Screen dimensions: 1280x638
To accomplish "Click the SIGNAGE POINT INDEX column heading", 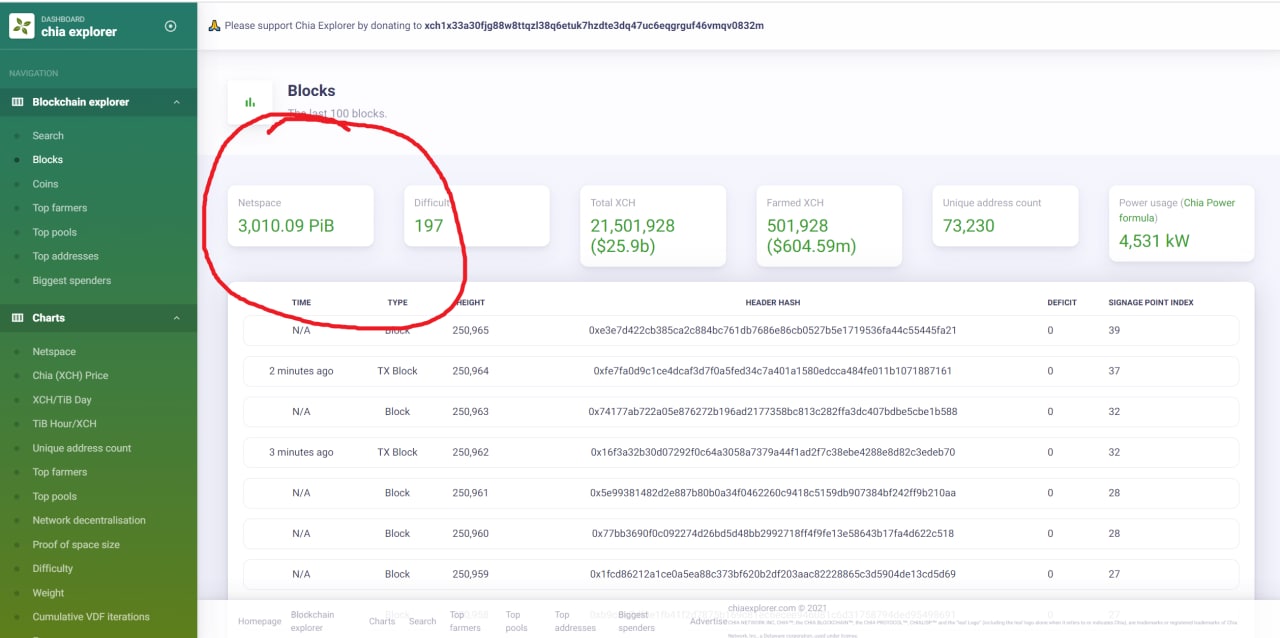I will click(1151, 302).
